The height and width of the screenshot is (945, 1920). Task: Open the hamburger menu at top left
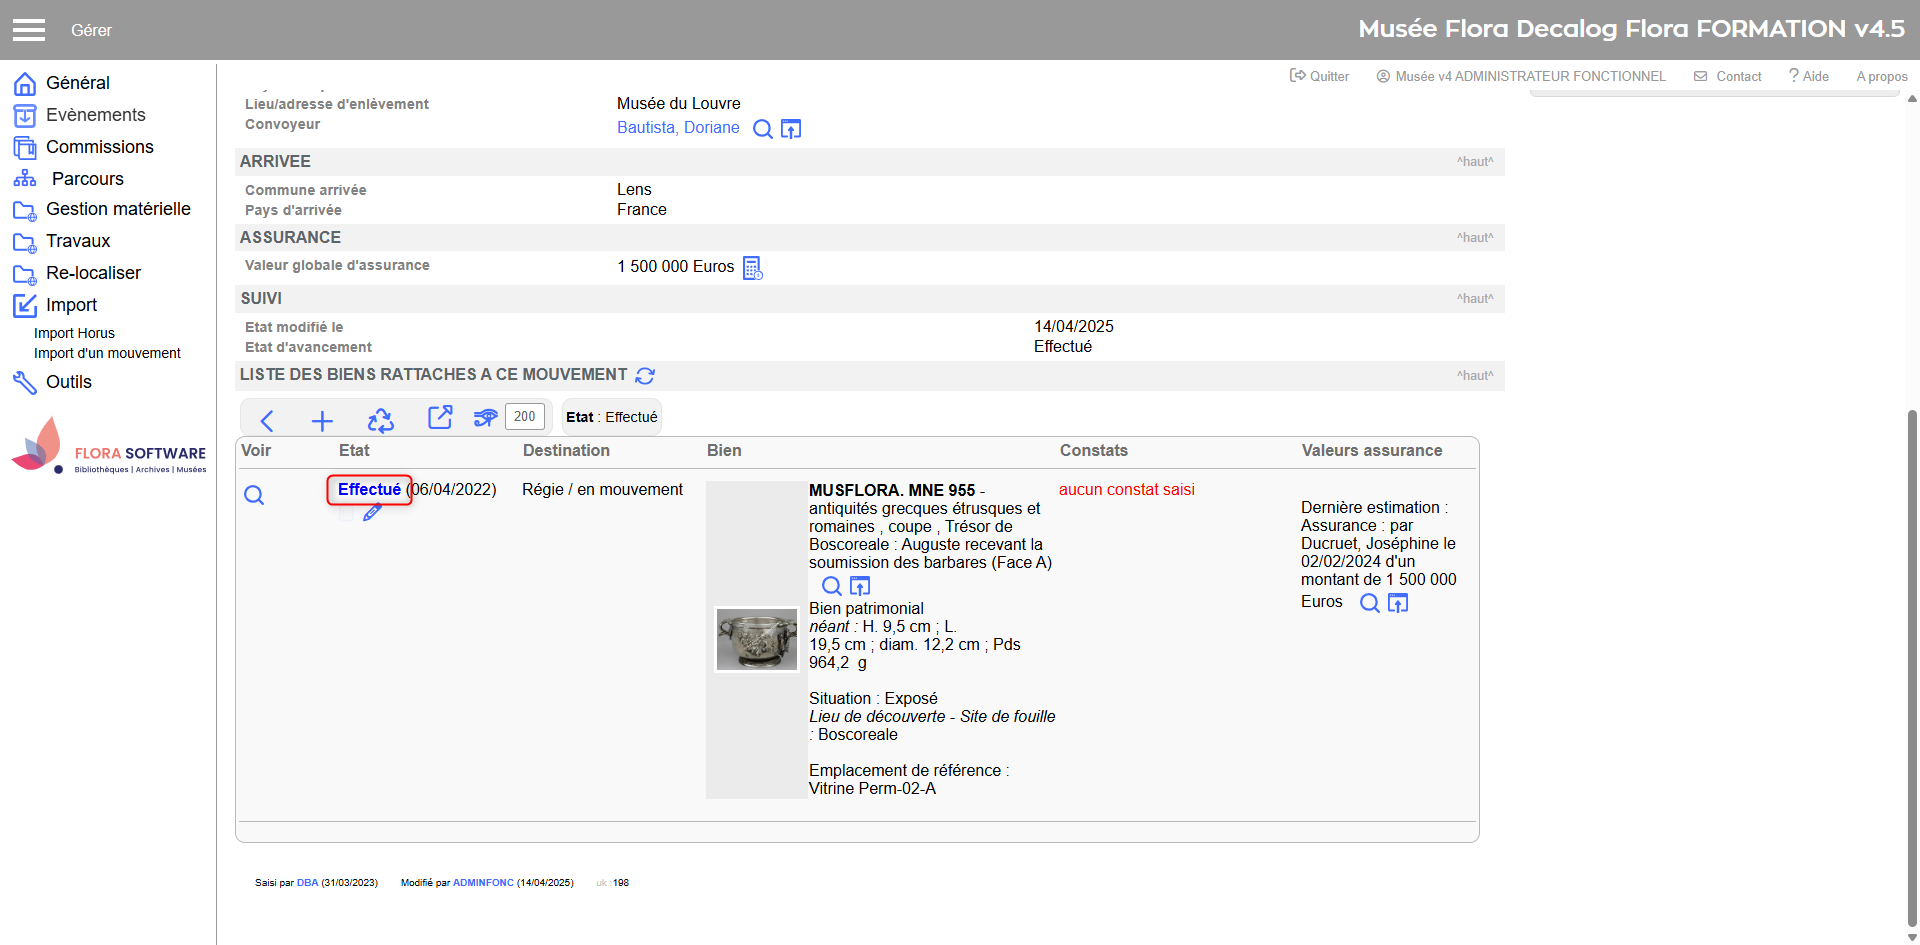[x=29, y=30]
